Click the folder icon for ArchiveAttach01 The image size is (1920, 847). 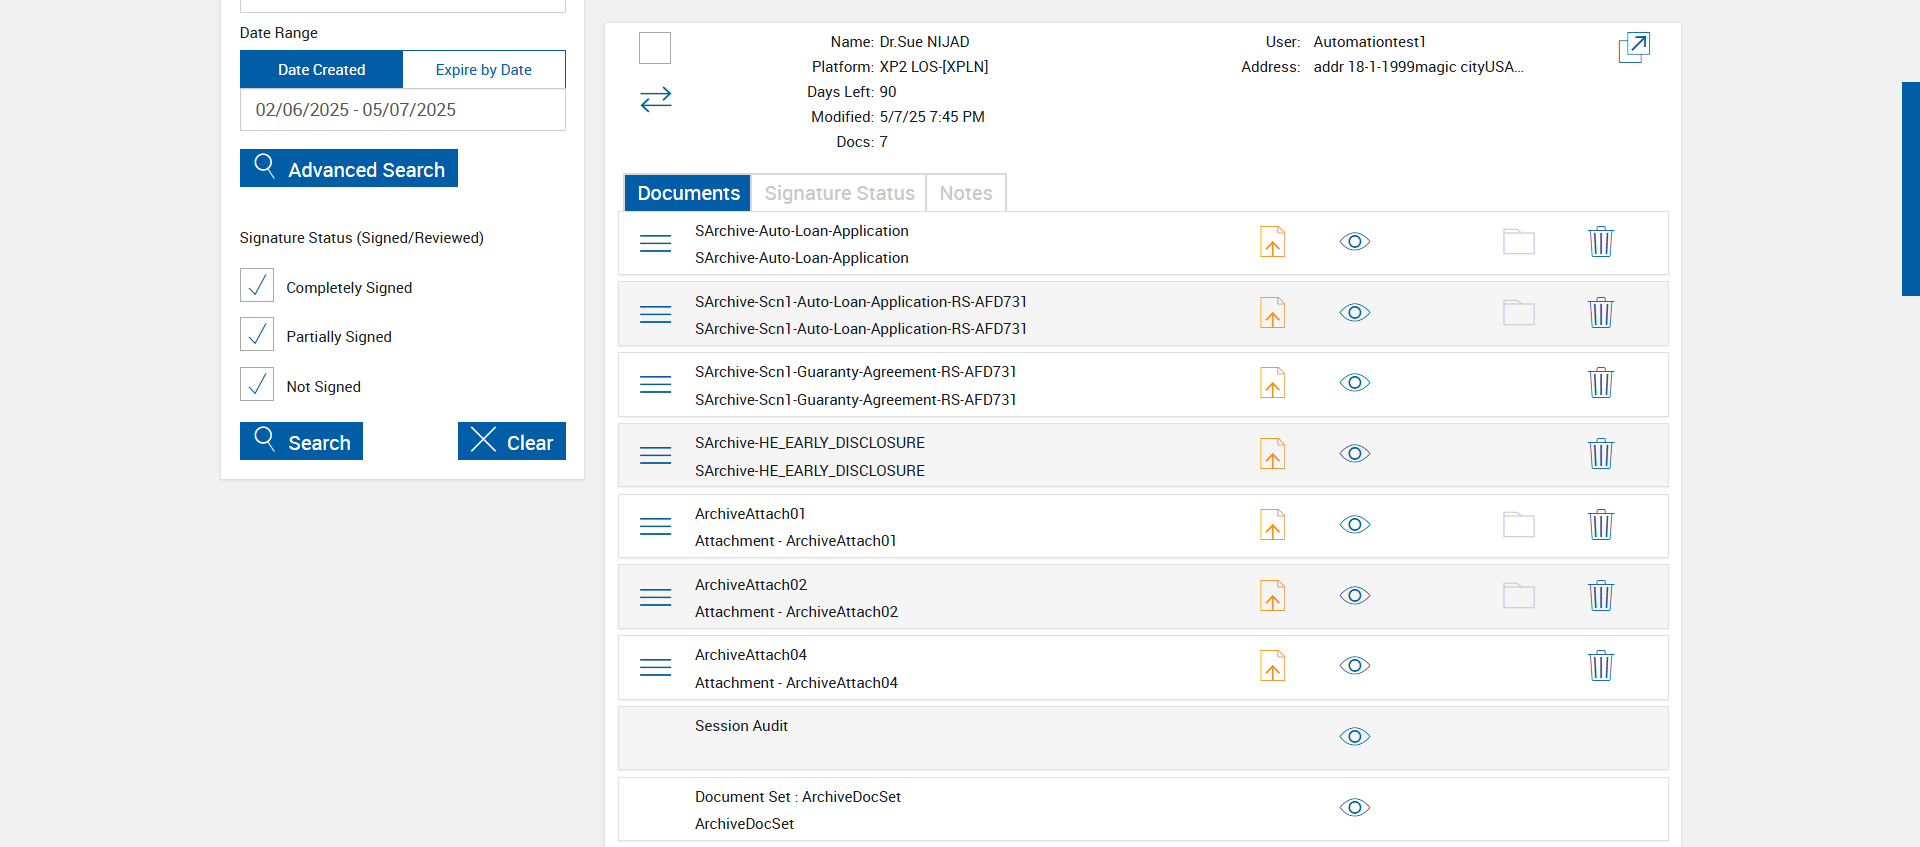(x=1519, y=525)
